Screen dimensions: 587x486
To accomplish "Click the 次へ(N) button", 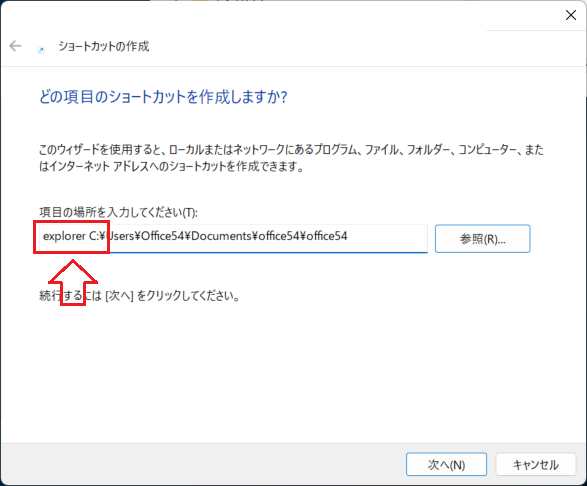I will coord(446,465).
